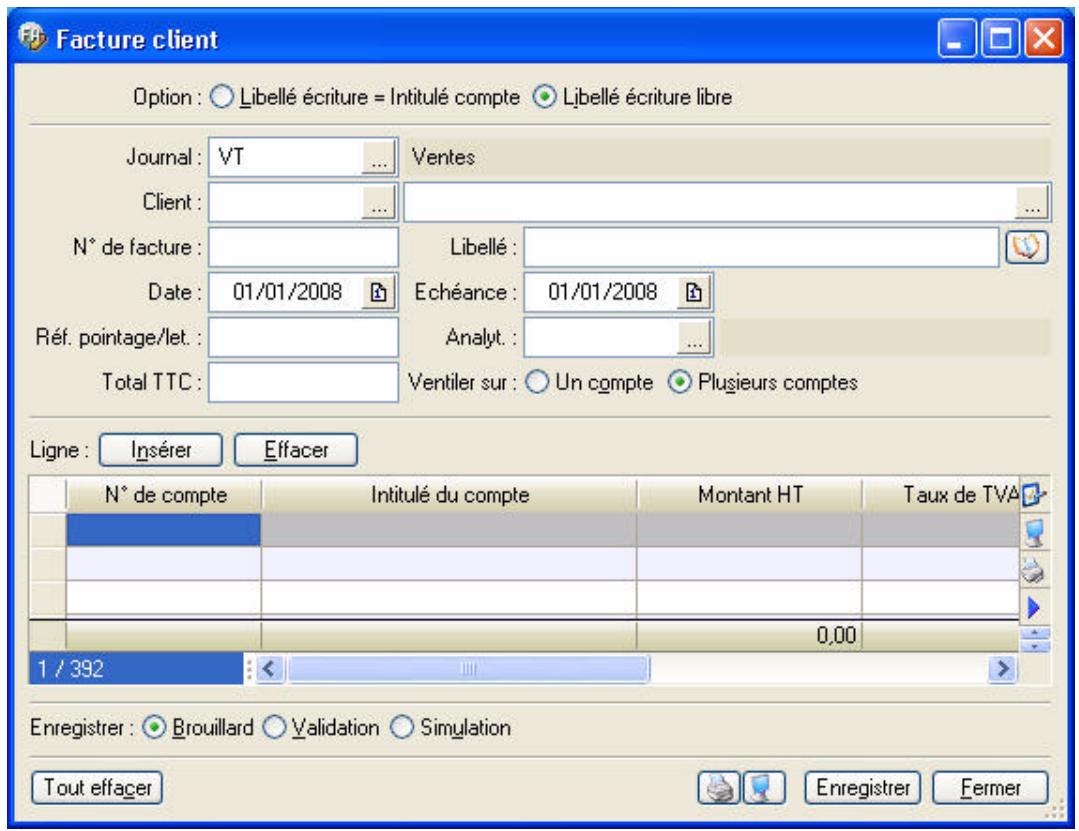Image resolution: width=1079 pixels, height=831 pixels.
Task: Click the grid preview monitor icon
Action: pos(1034,533)
